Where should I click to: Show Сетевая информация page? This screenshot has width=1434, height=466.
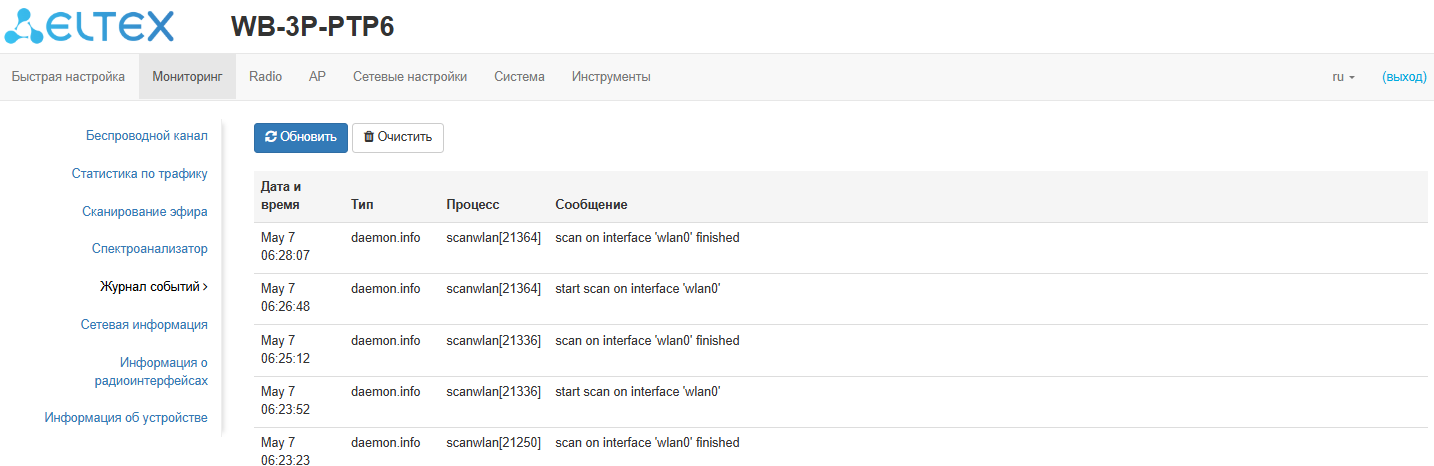pos(144,325)
